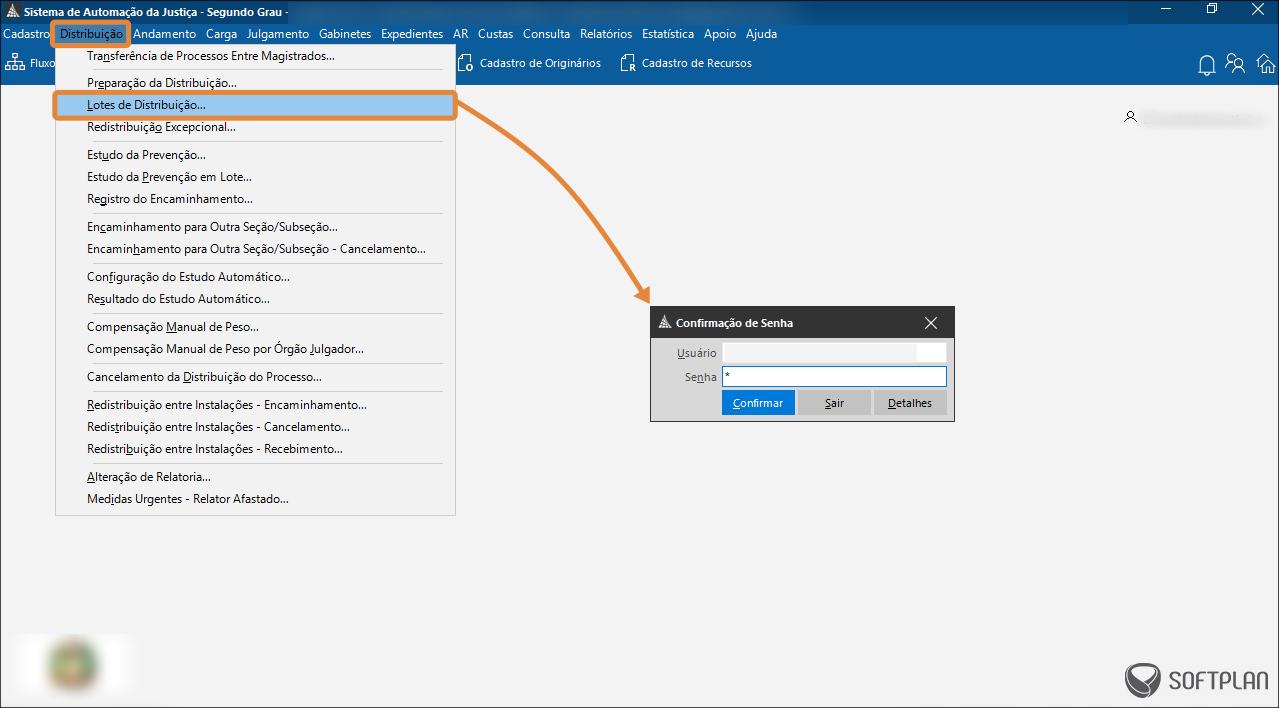The image size is (1279, 708).
Task: Click the Cadastro de Originários toolbar icon
Action: 465,63
